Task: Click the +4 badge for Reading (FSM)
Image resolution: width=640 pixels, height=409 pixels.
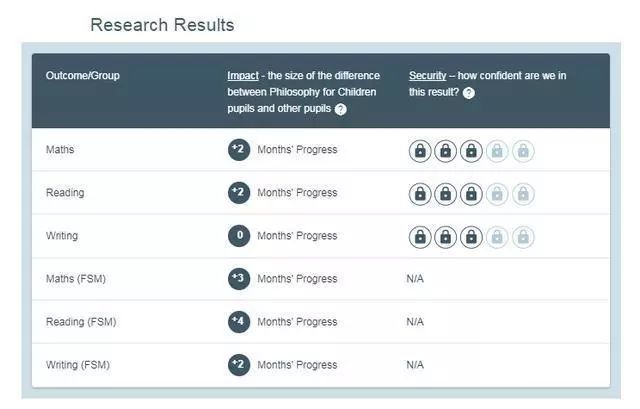Action: [x=239, y=322]
